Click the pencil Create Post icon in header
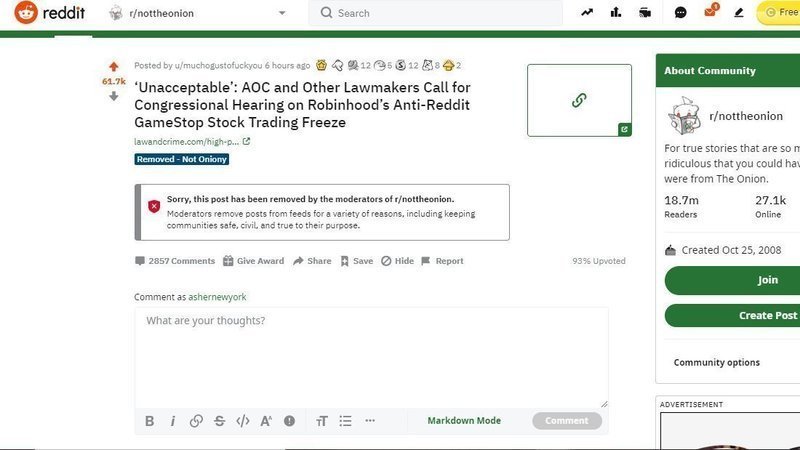Image resolution: width=800 pixels, height=450 pixels. coord(739,13)
